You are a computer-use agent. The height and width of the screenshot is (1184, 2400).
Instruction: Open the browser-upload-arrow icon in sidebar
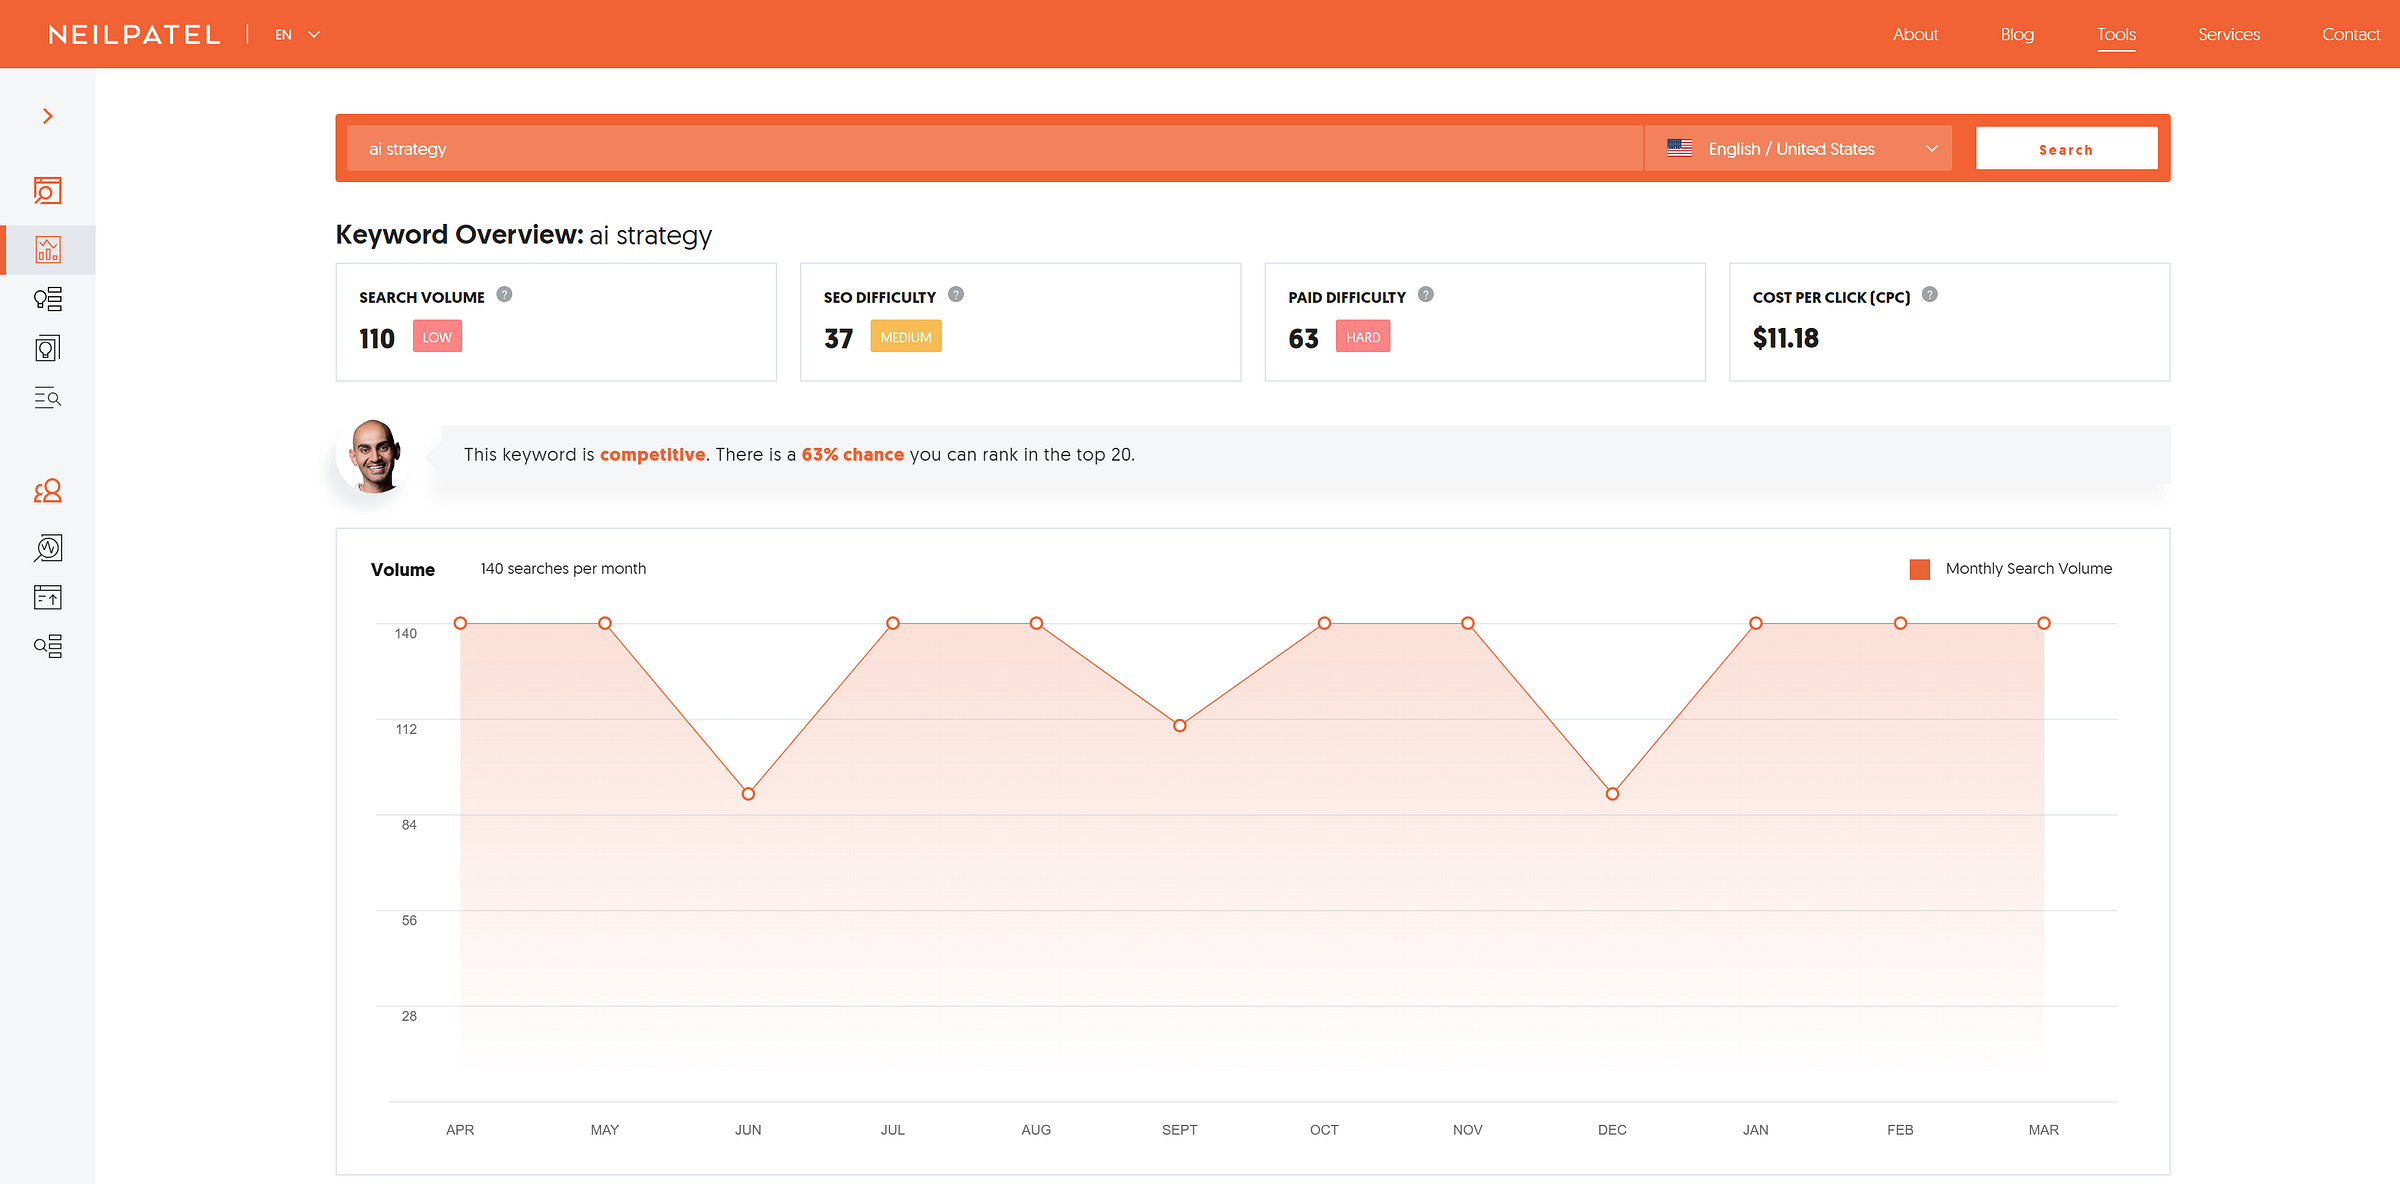pos(47,597)
